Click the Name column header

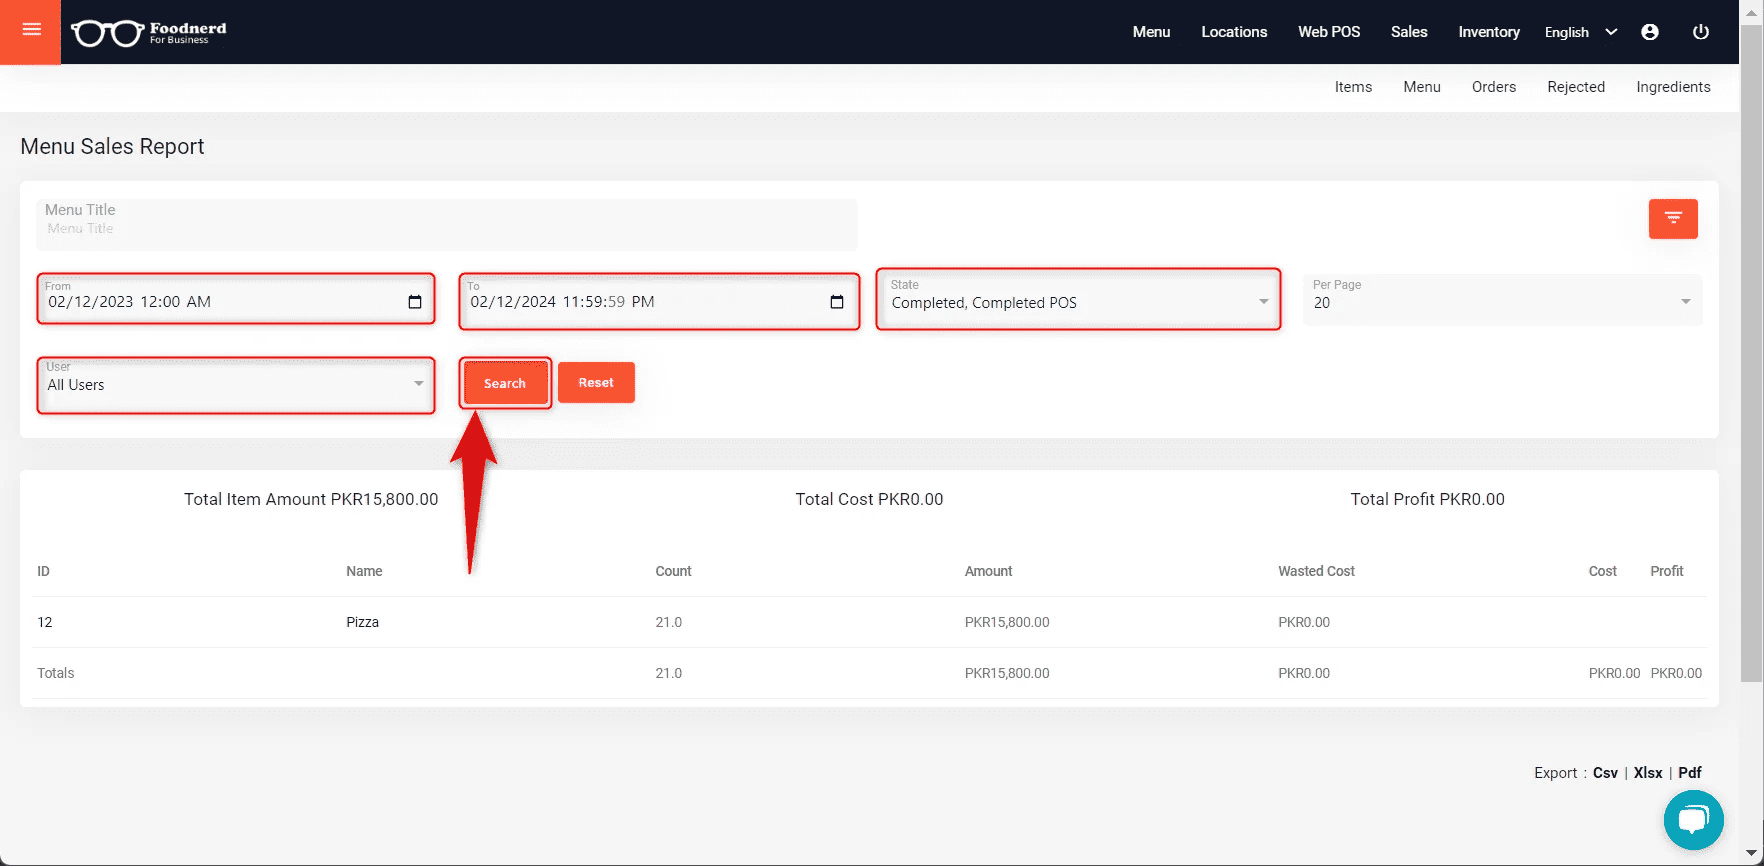pyautogui.click(x=364, y=571)
